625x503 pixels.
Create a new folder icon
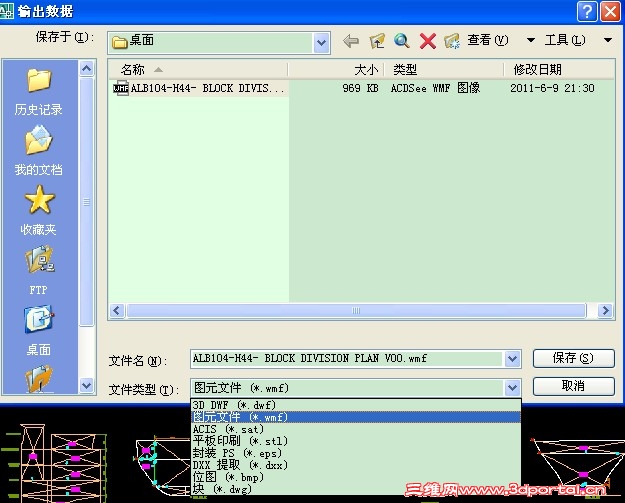pos(452,41)
